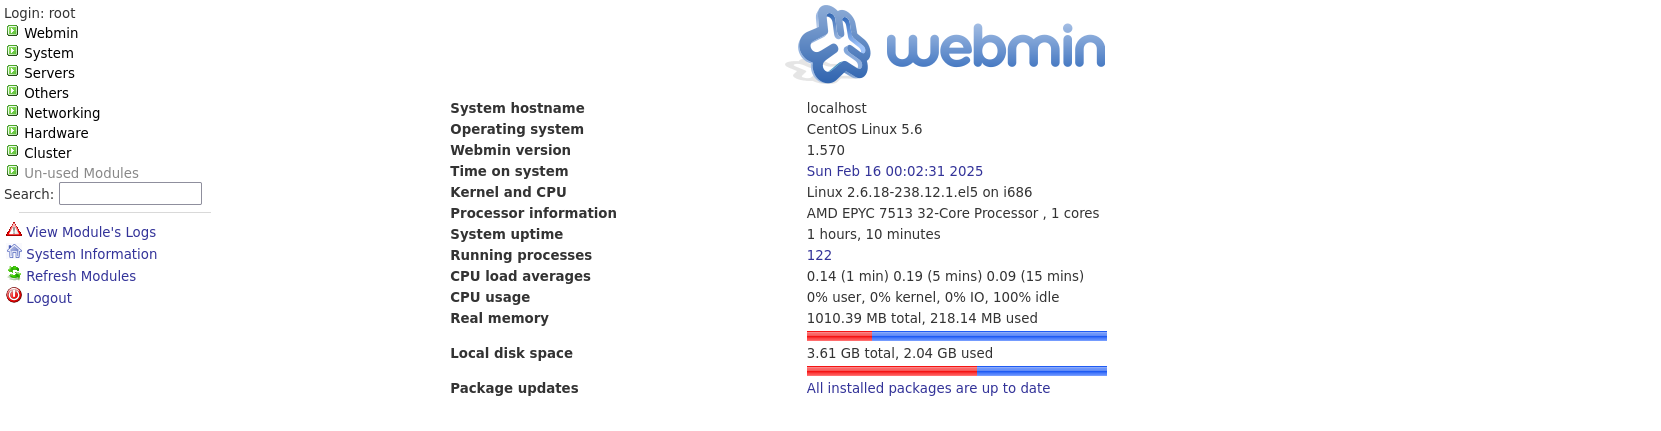The width and height of the screenshot is (1661, 431).
Task: Expand the Networking category
Action: tap(62, 113)
